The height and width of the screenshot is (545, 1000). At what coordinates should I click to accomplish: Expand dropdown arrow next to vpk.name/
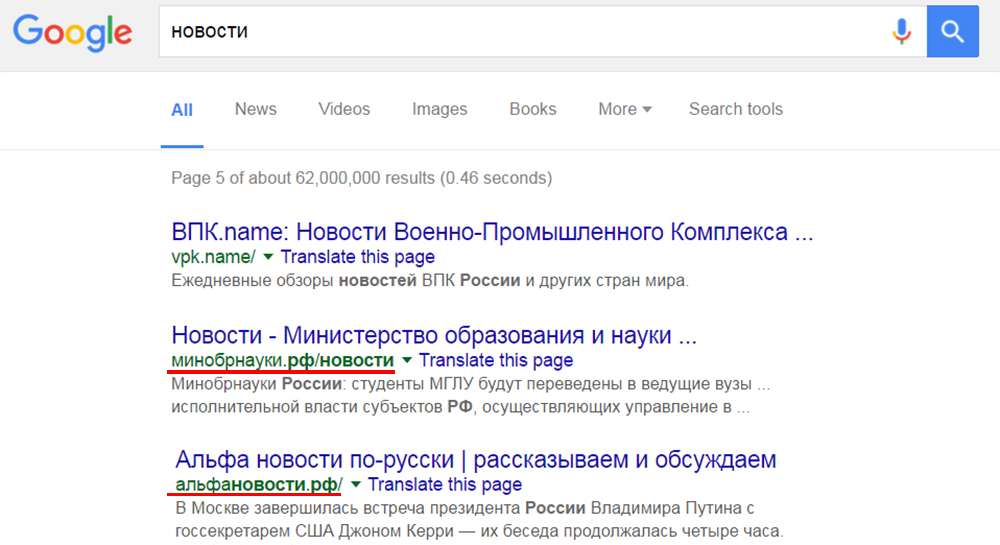tap(268, 257)
